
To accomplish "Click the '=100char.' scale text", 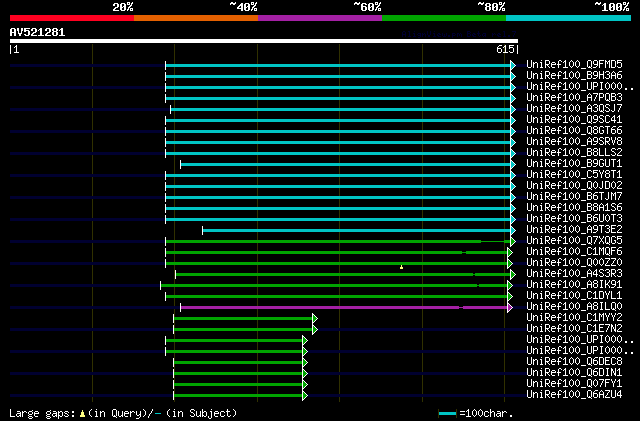I will (x=486, y=413).
